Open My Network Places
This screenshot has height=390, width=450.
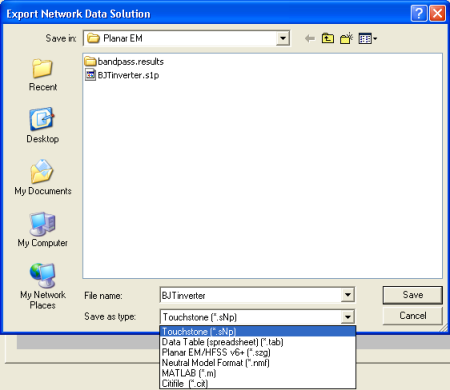43,286
